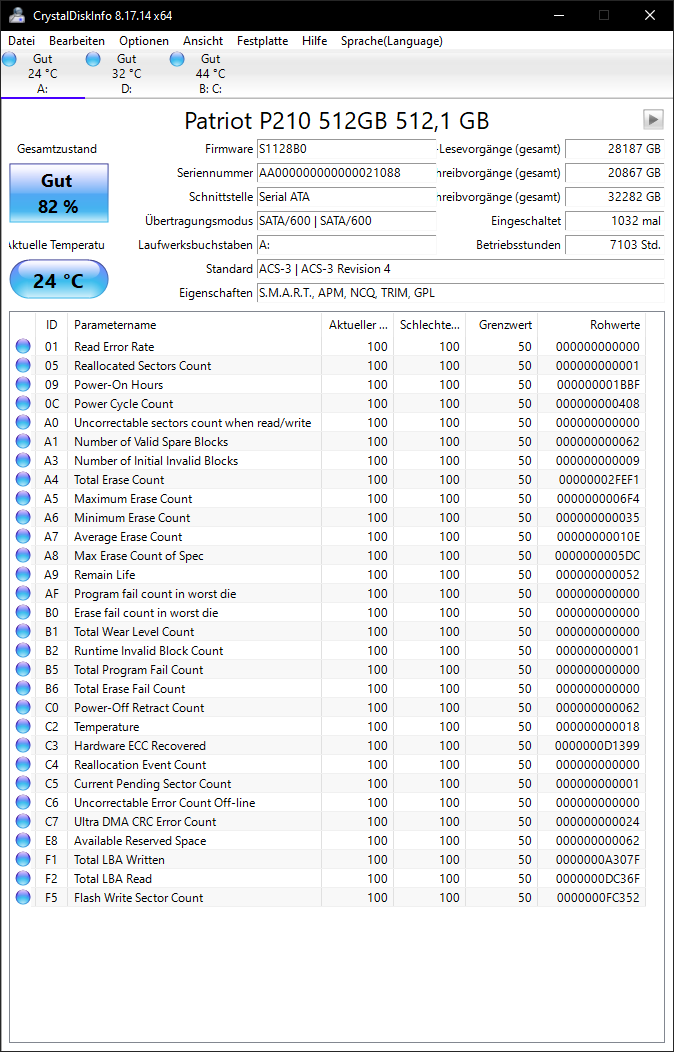
Task: Click the Grenzwert column header
Action: coord(502,325)
